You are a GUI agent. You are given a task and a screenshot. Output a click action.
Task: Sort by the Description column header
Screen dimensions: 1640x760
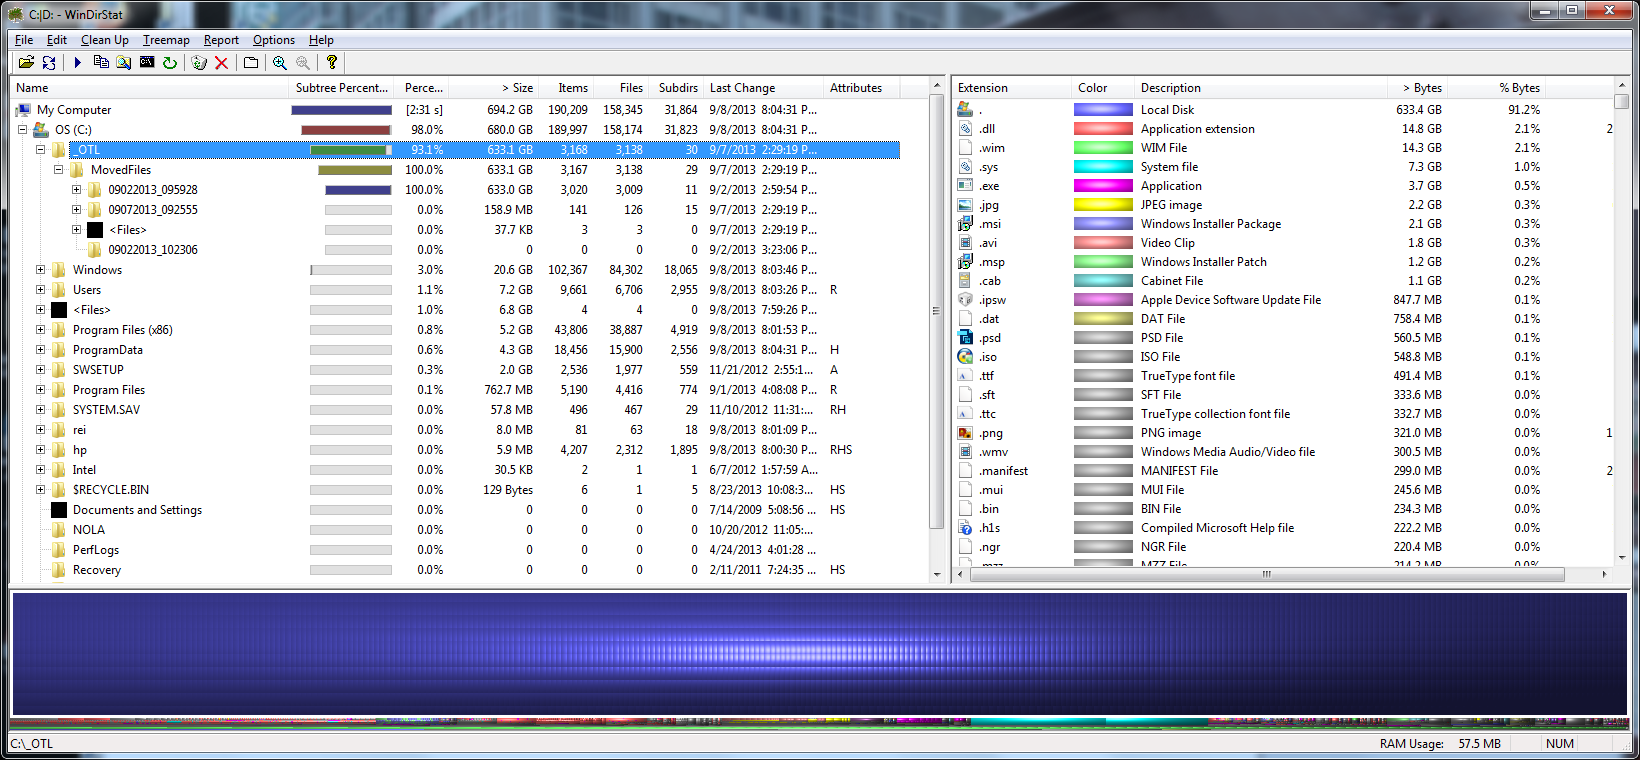1261,88
